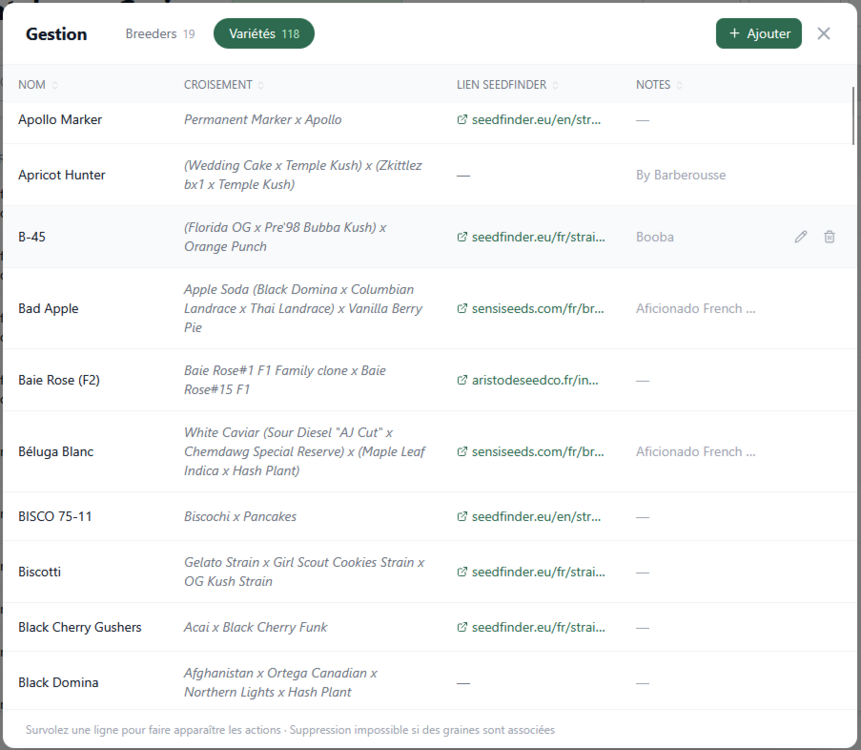Click the 'By Barberousse' note
The height and width of the screenshot is (750, 861).
click(681, 175)
